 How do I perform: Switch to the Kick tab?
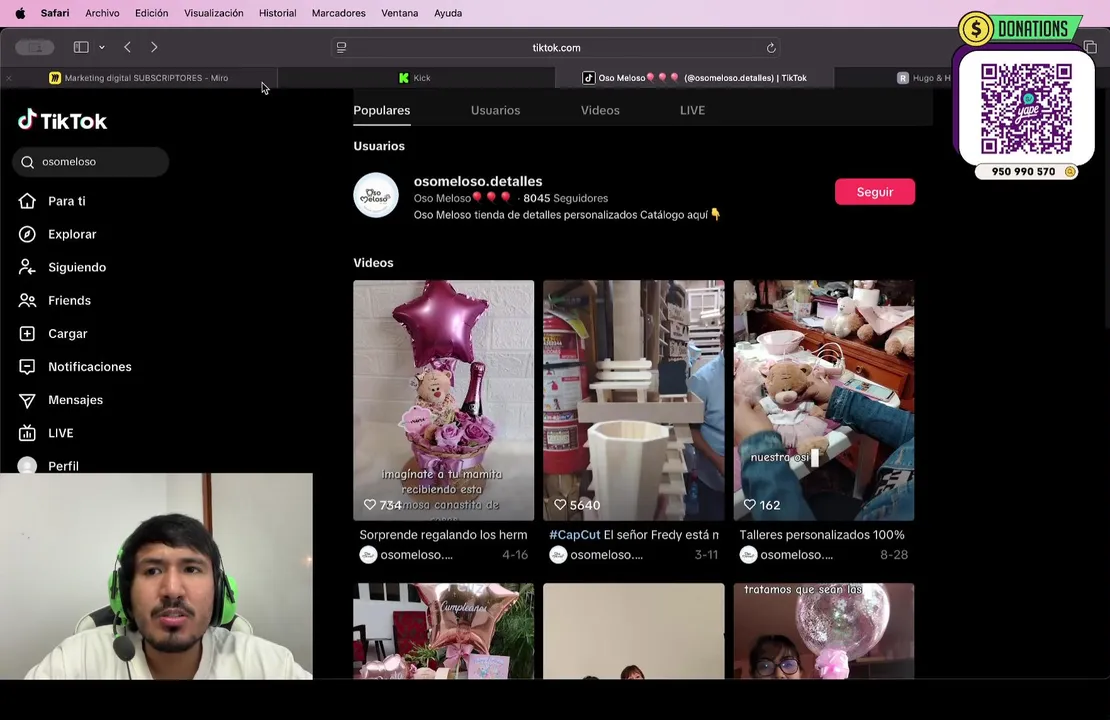416,78
